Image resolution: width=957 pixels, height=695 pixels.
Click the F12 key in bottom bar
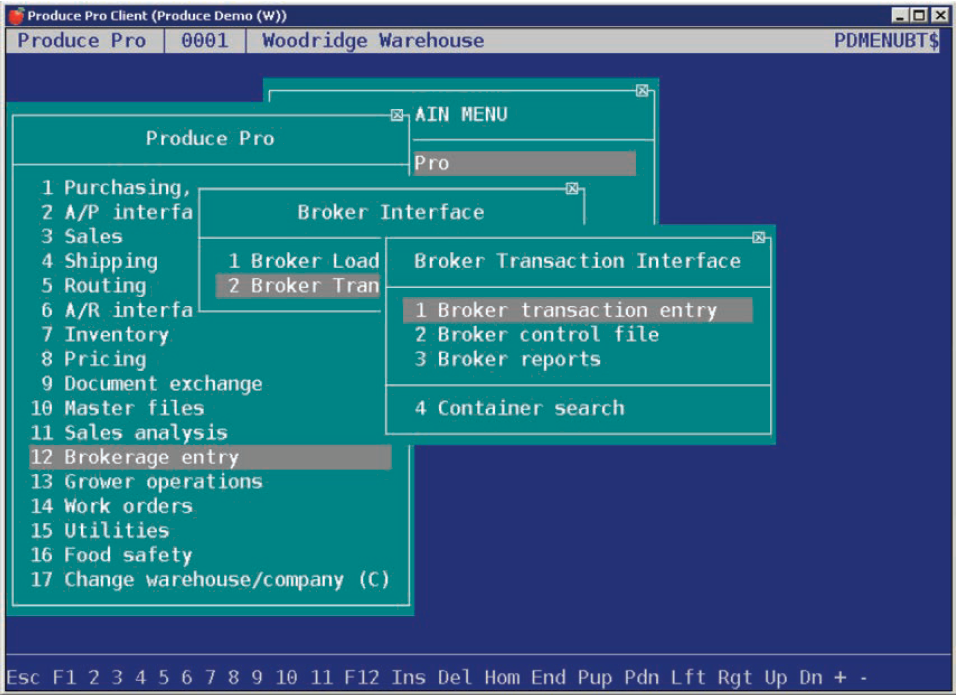361,677
